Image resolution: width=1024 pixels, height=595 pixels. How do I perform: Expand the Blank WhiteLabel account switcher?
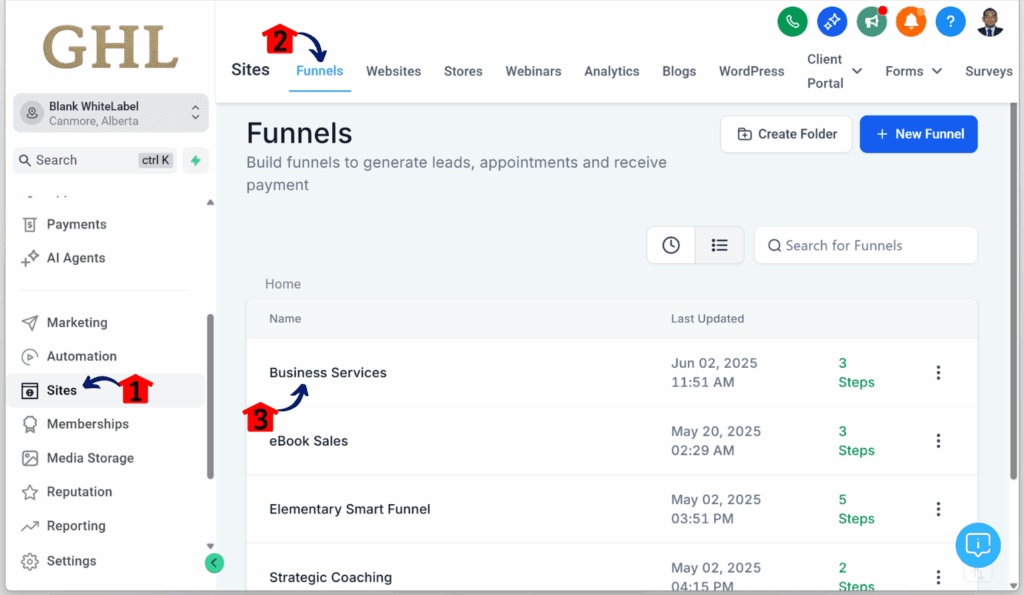tap(111, 113)
